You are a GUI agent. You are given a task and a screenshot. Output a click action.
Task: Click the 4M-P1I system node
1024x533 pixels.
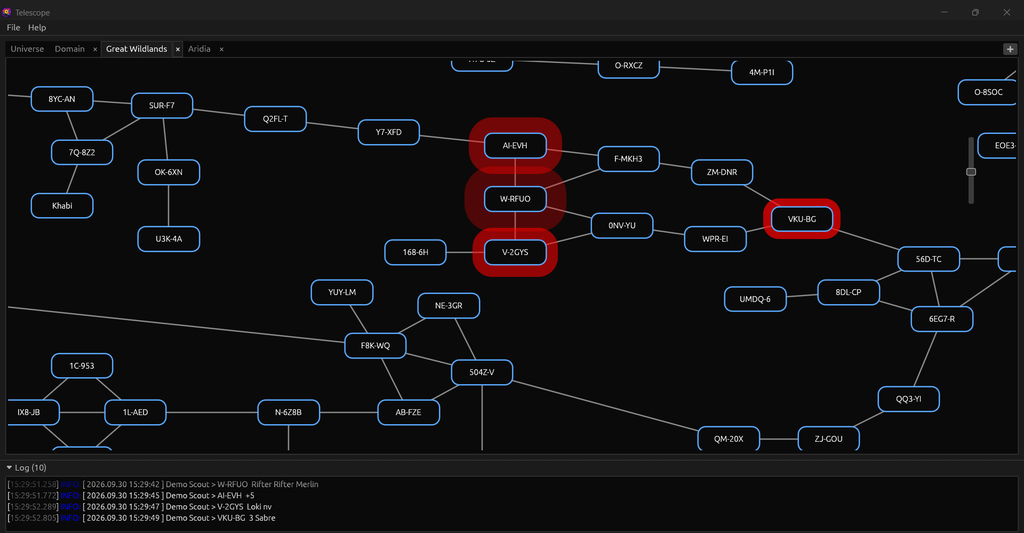click(762, 72)
